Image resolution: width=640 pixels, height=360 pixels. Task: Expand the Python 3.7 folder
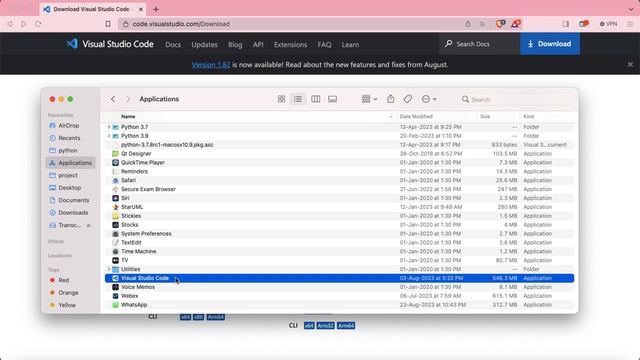point(109,127)
